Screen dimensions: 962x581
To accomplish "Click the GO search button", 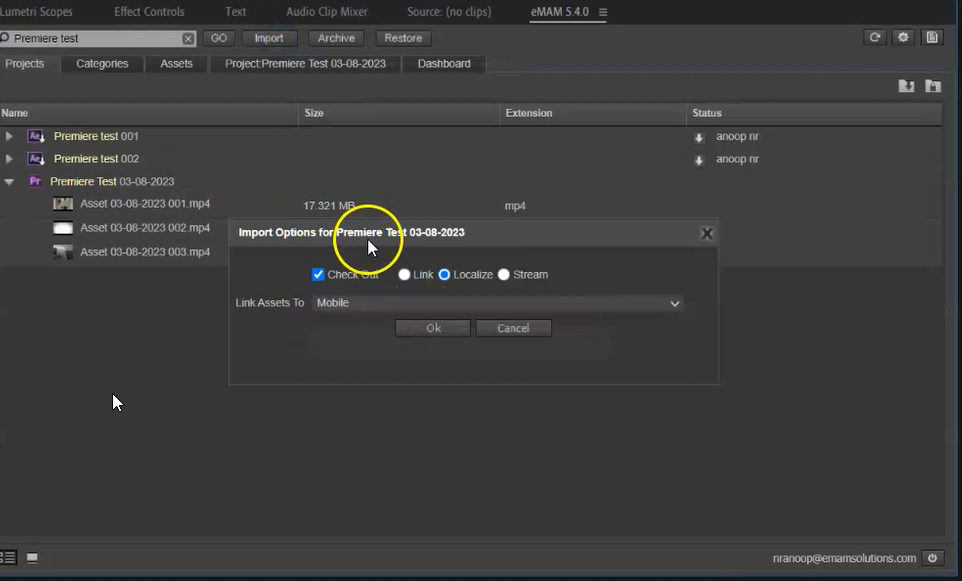I will [219, 38].
